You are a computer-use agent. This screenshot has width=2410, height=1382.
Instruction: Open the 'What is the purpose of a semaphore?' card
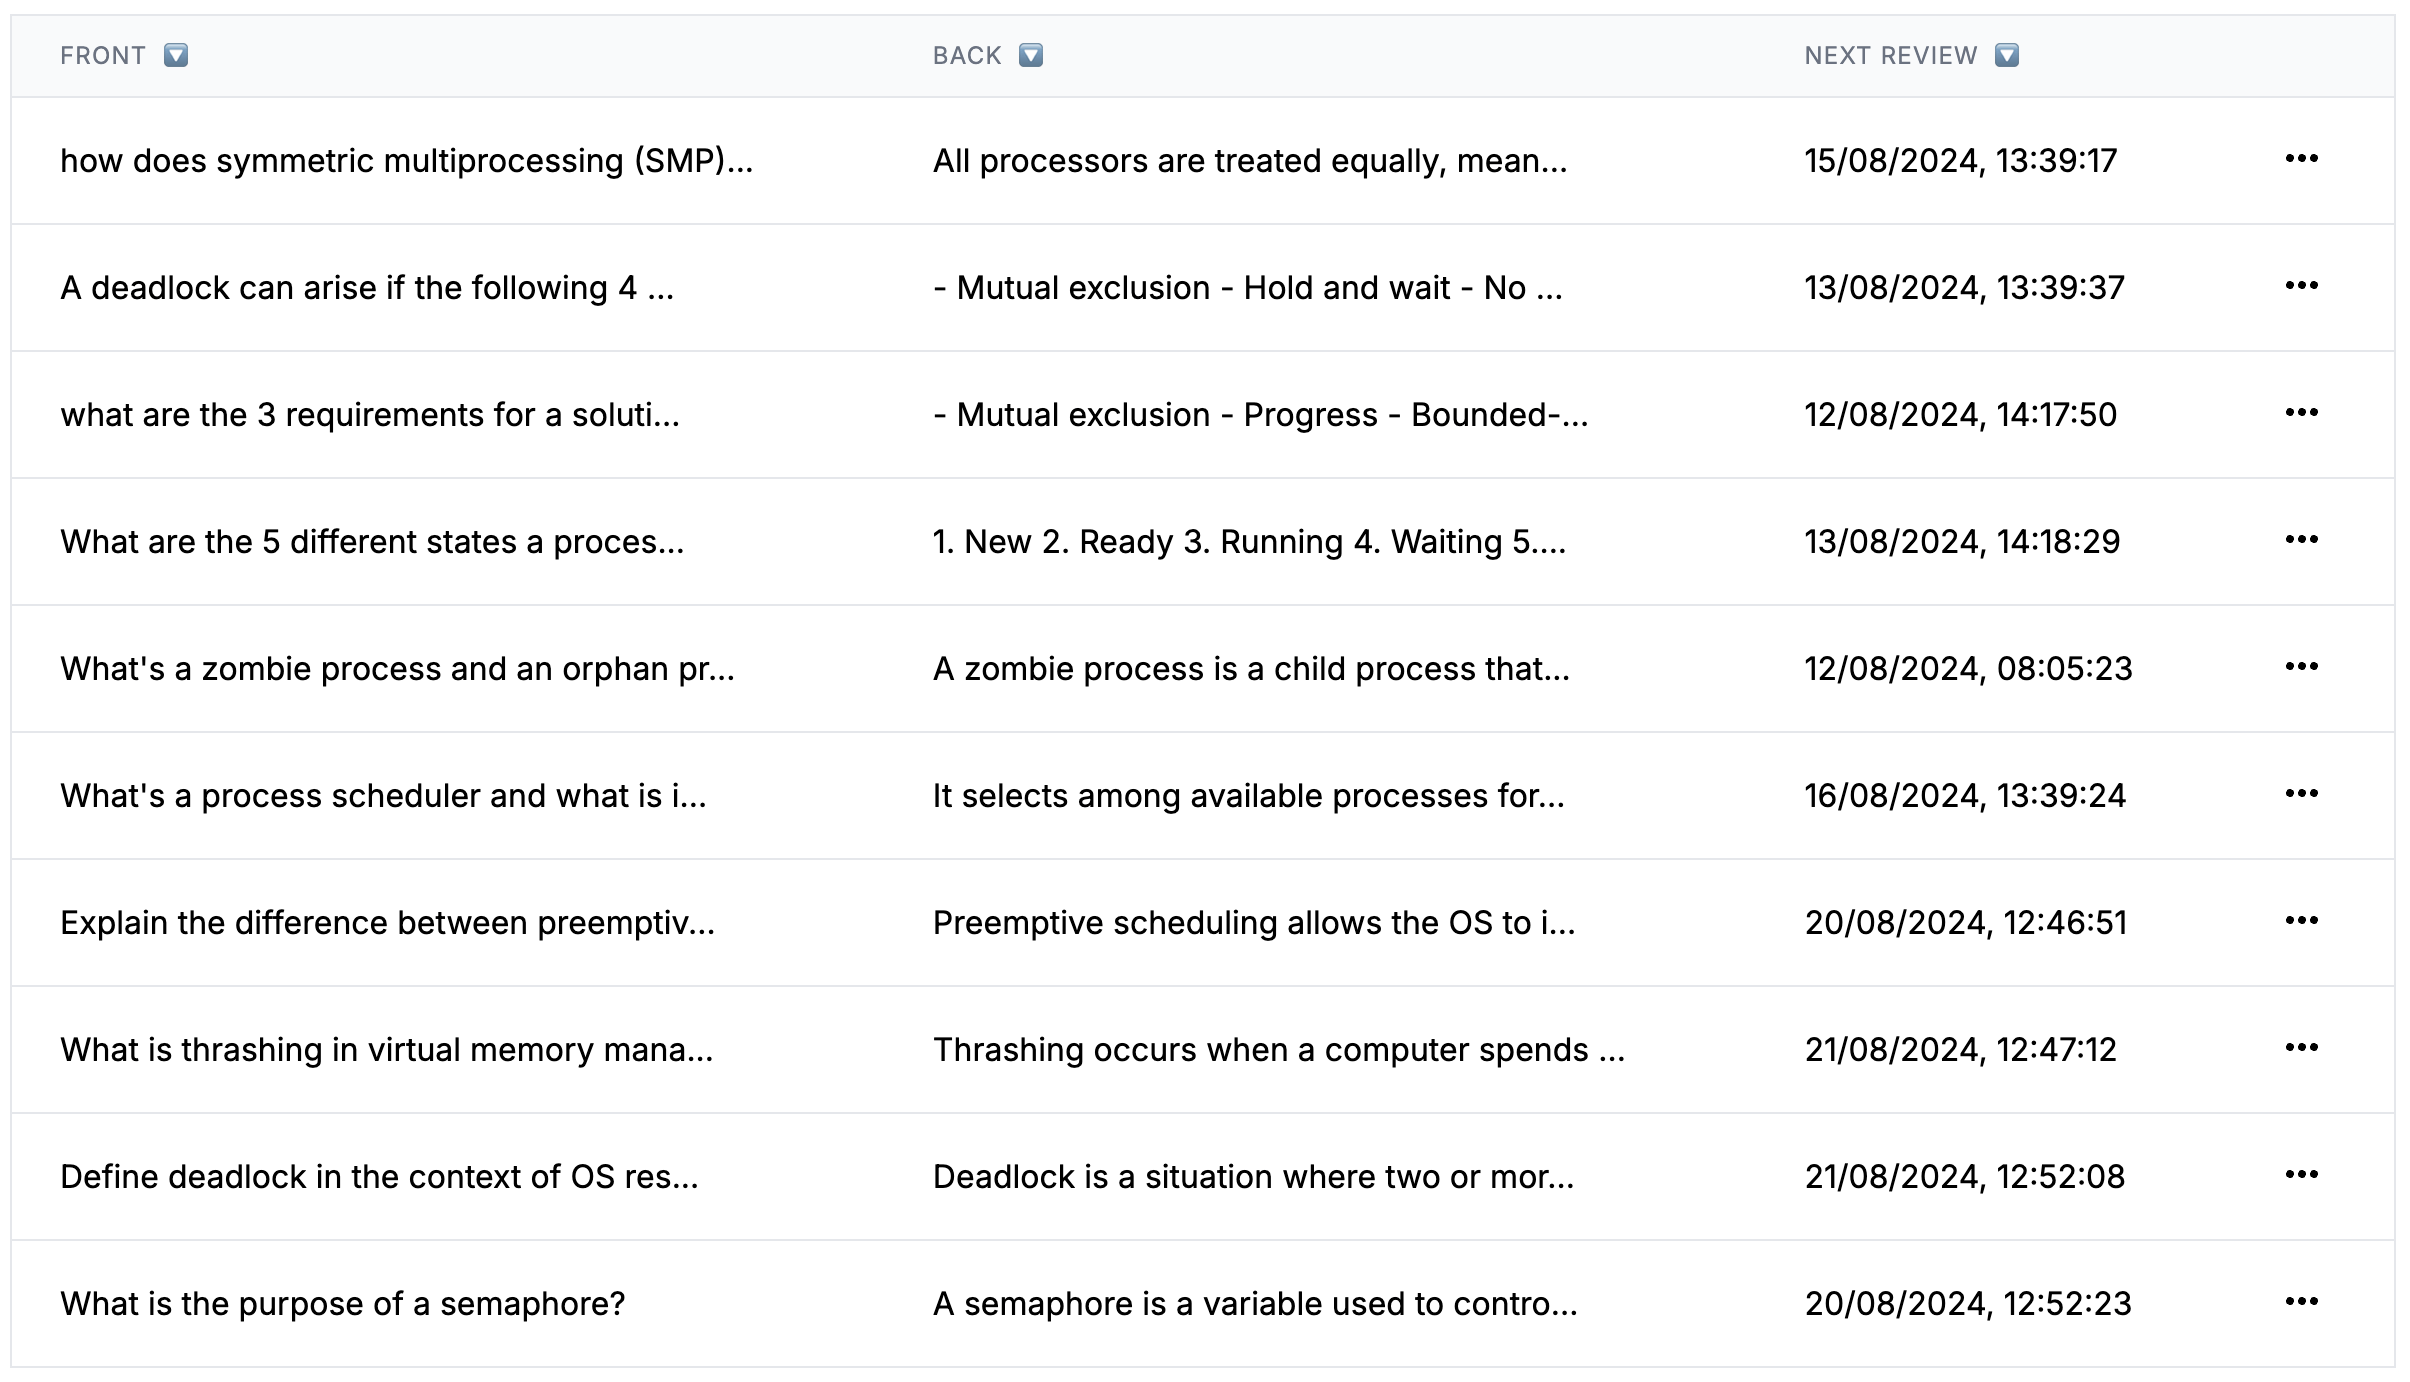pyautogui.click(x=342, y=1304)
